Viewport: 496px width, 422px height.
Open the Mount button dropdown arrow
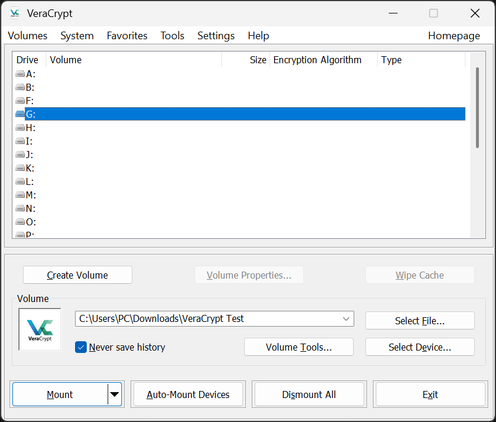[x=115, y=394]
